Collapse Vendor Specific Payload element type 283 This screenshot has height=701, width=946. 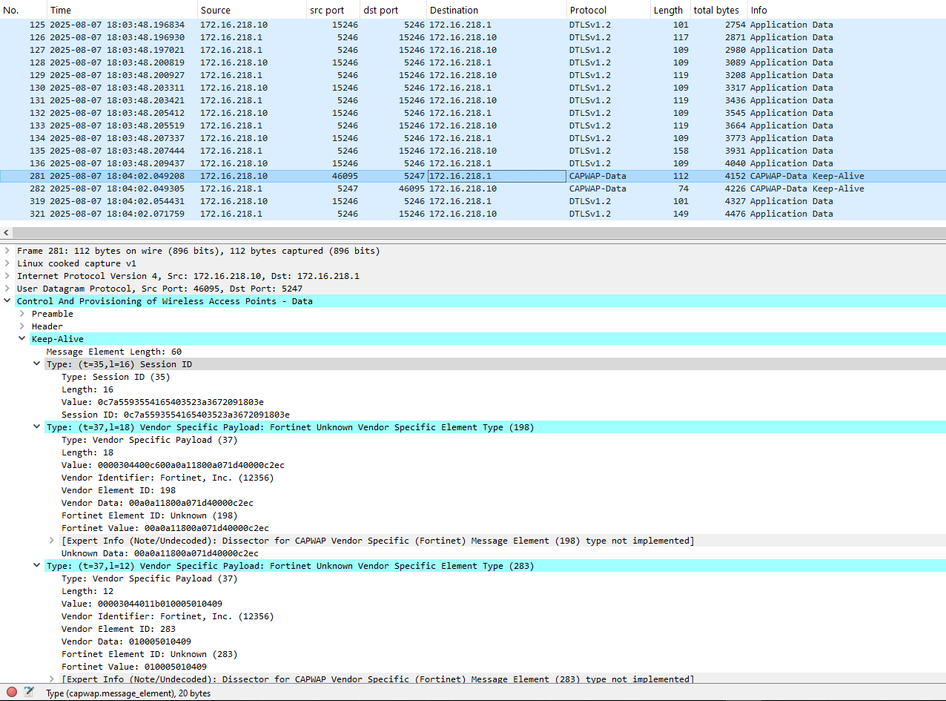point(37,565)
